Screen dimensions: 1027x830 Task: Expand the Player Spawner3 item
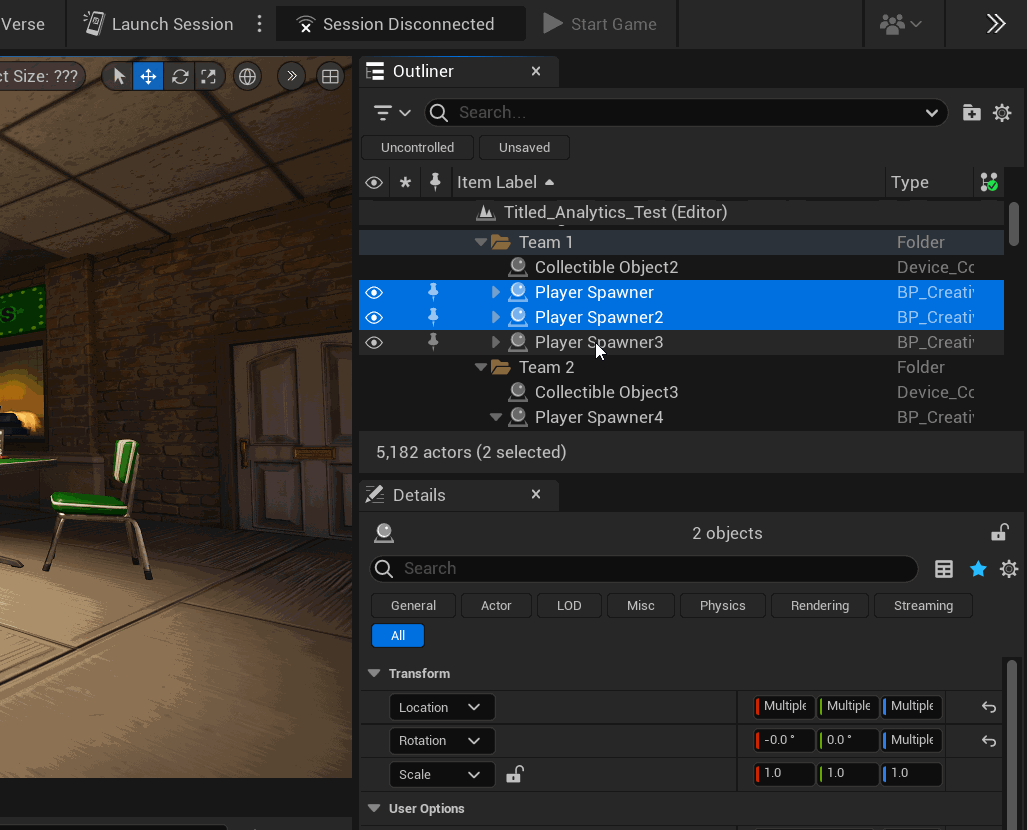pos(496,342)
